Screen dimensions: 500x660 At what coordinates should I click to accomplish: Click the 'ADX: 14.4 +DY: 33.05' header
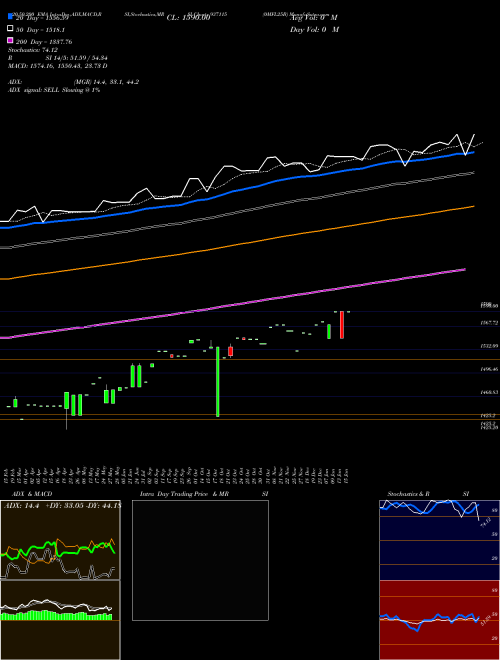pyautogui.click(x=62, y=506)
